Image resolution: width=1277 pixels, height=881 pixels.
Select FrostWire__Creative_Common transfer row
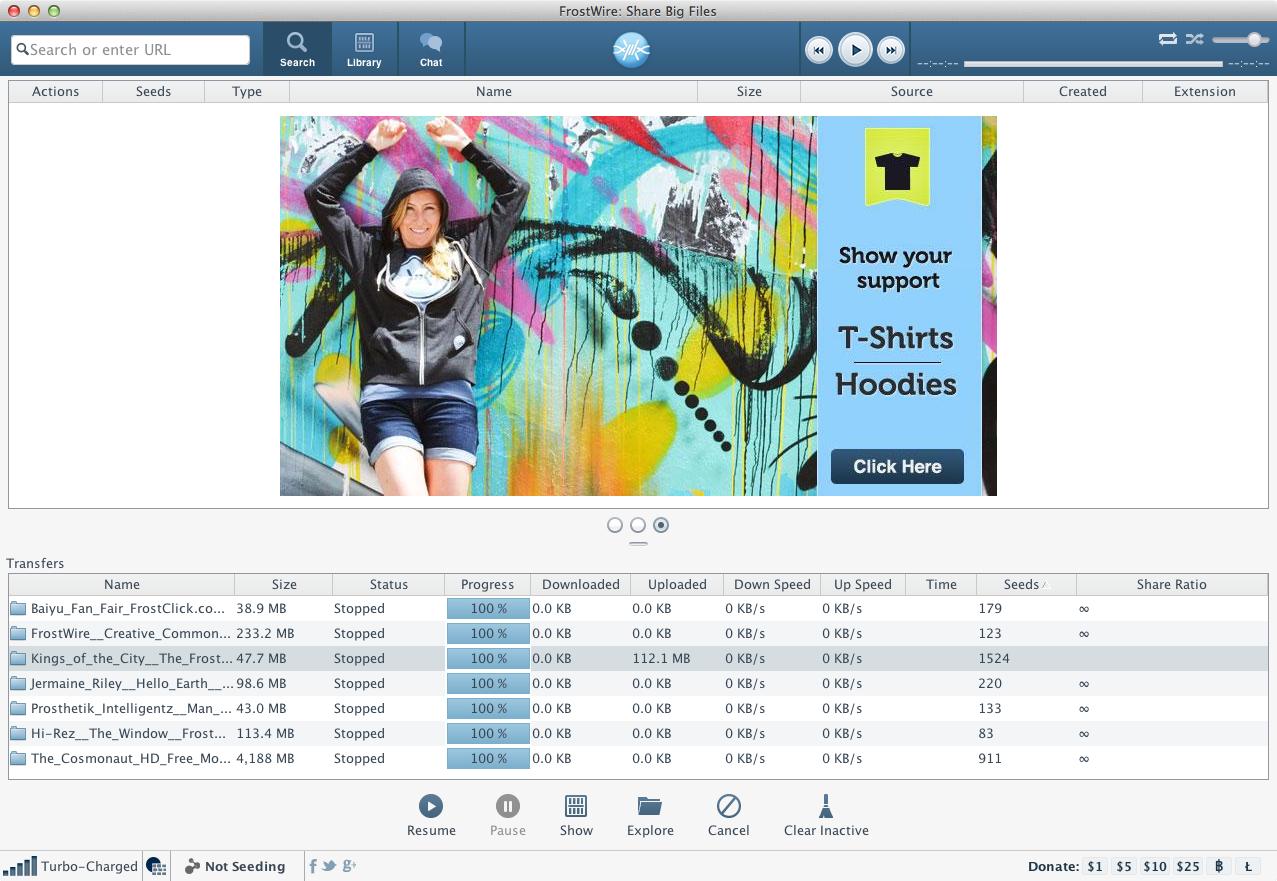638,633
